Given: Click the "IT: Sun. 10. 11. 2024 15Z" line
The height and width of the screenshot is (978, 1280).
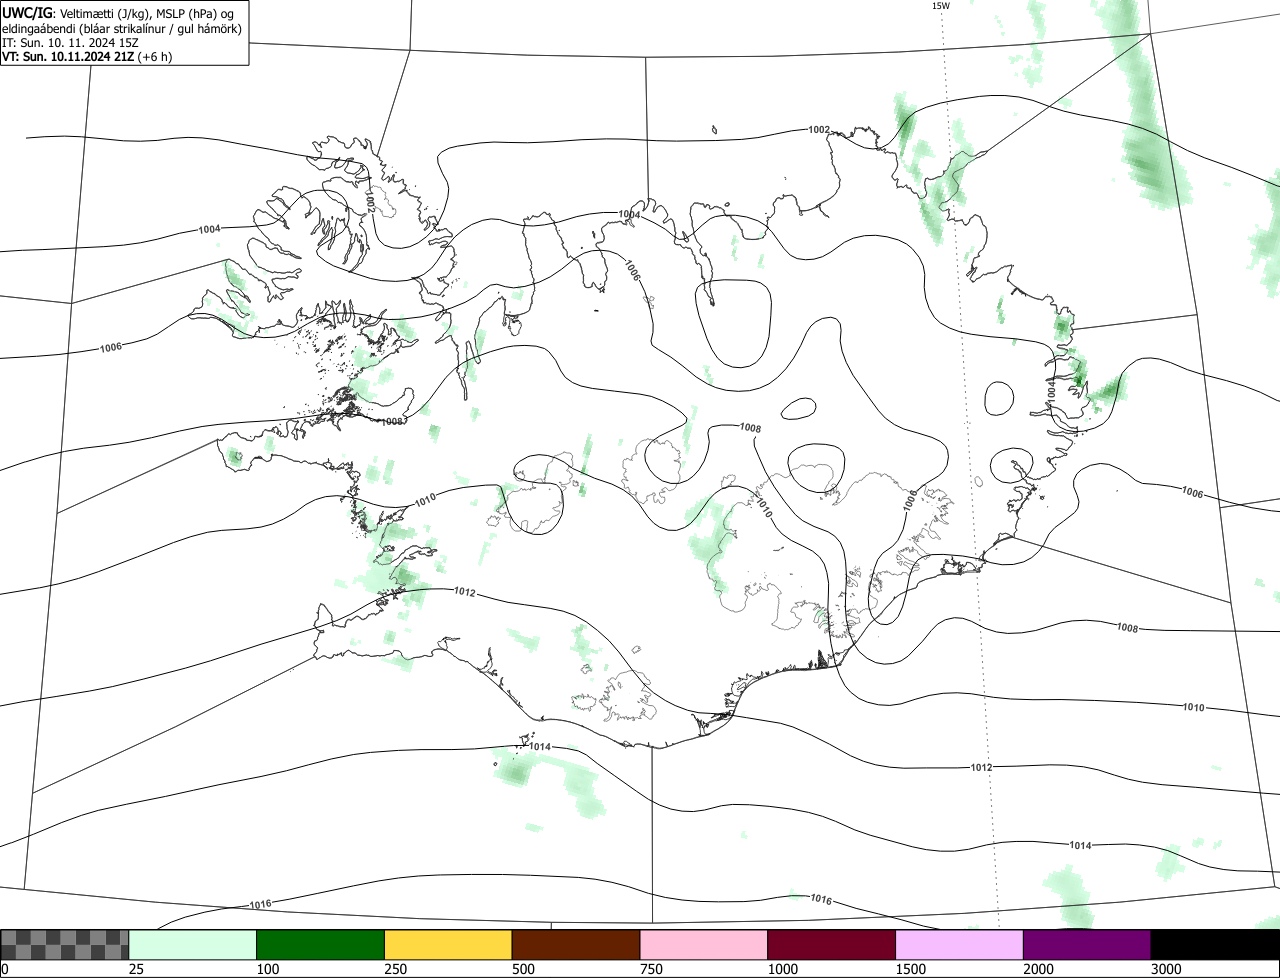Looking at the screenshot, I should 70,43.
